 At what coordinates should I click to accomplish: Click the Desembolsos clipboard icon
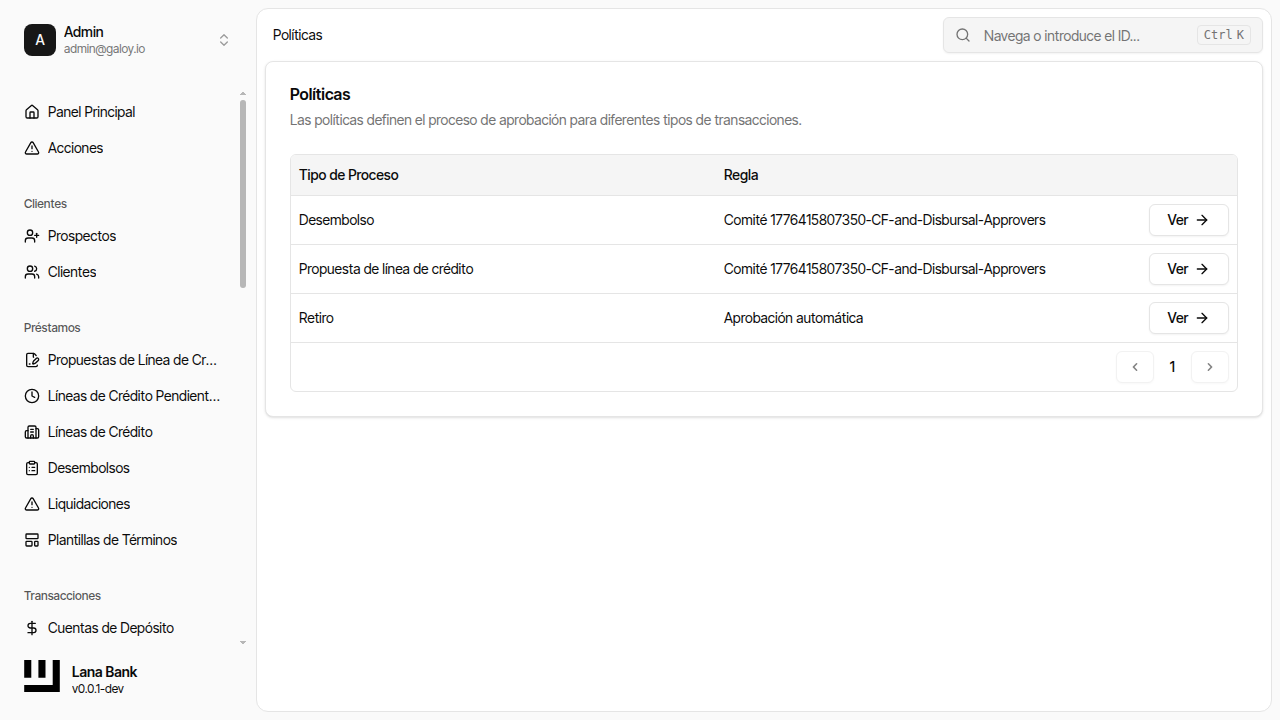click(32, 468)
